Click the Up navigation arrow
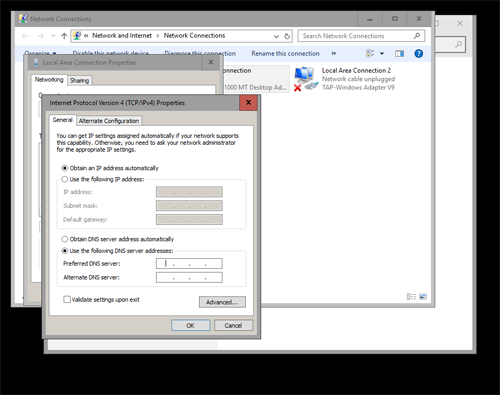Image resolution: width=500 pixels, height=395 pixels. tap(64, 36)
